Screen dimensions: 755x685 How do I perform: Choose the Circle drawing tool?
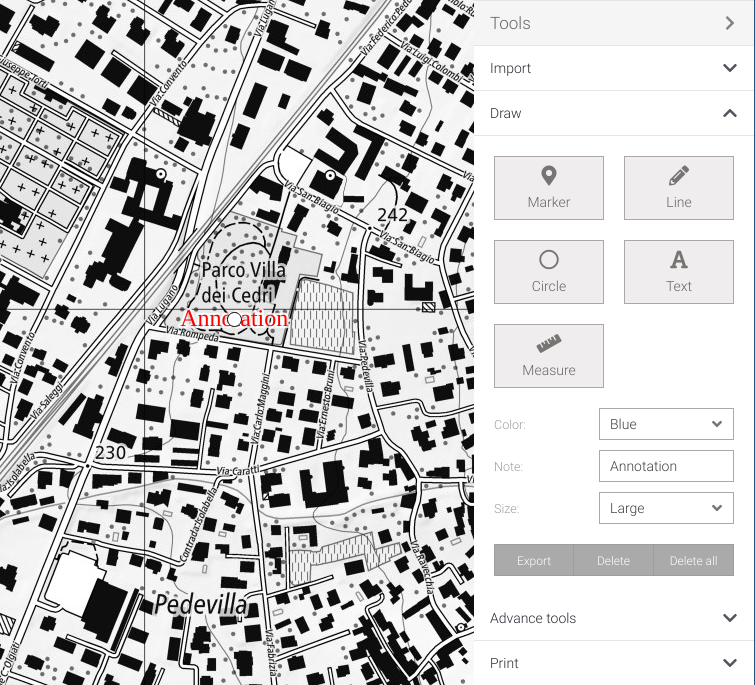[548, 272]
